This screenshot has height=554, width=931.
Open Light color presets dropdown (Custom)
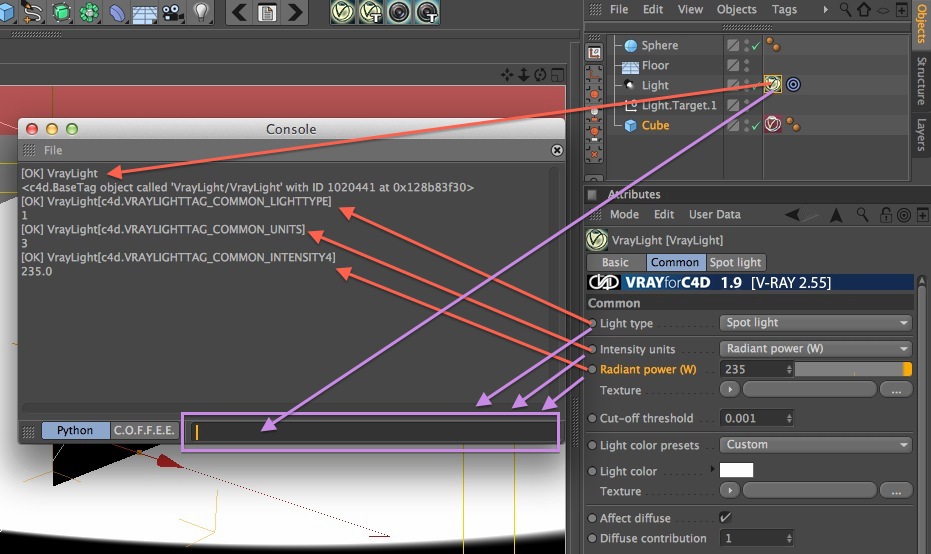click(816, 445)
